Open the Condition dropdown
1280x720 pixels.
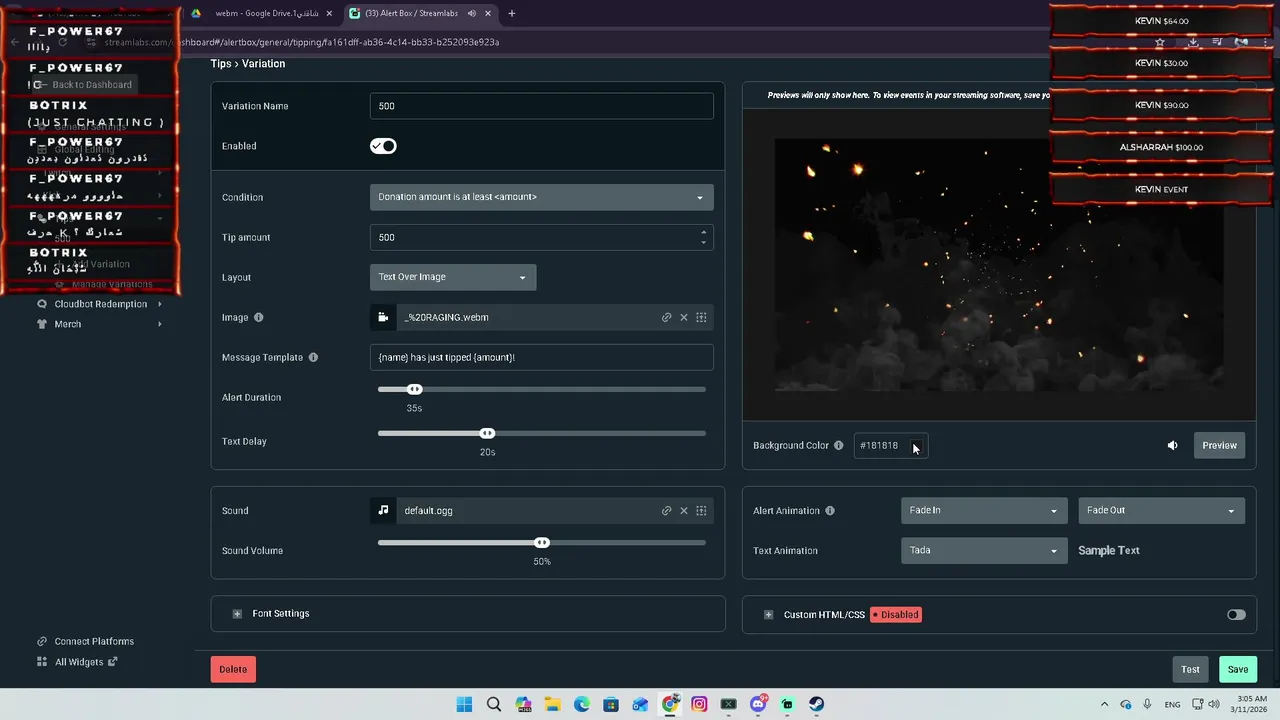[541, 197]
